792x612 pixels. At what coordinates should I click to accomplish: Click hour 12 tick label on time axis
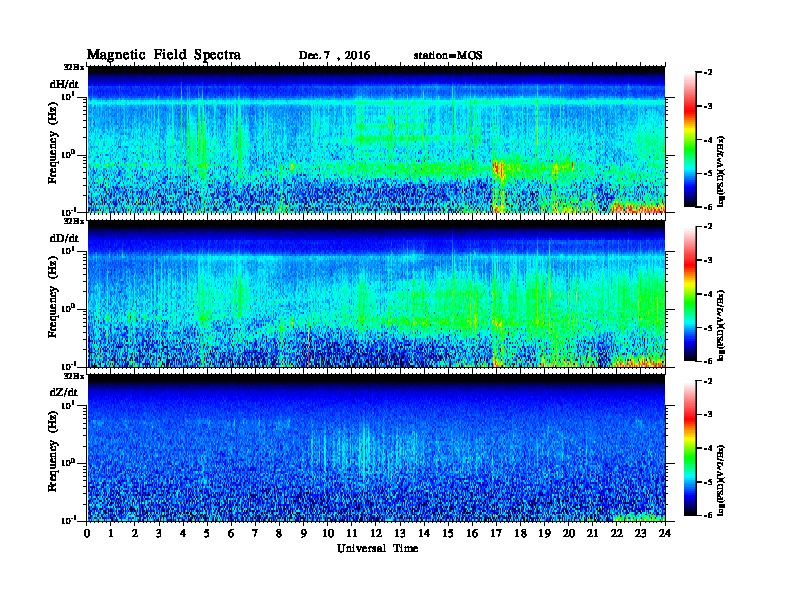point(376,534)
